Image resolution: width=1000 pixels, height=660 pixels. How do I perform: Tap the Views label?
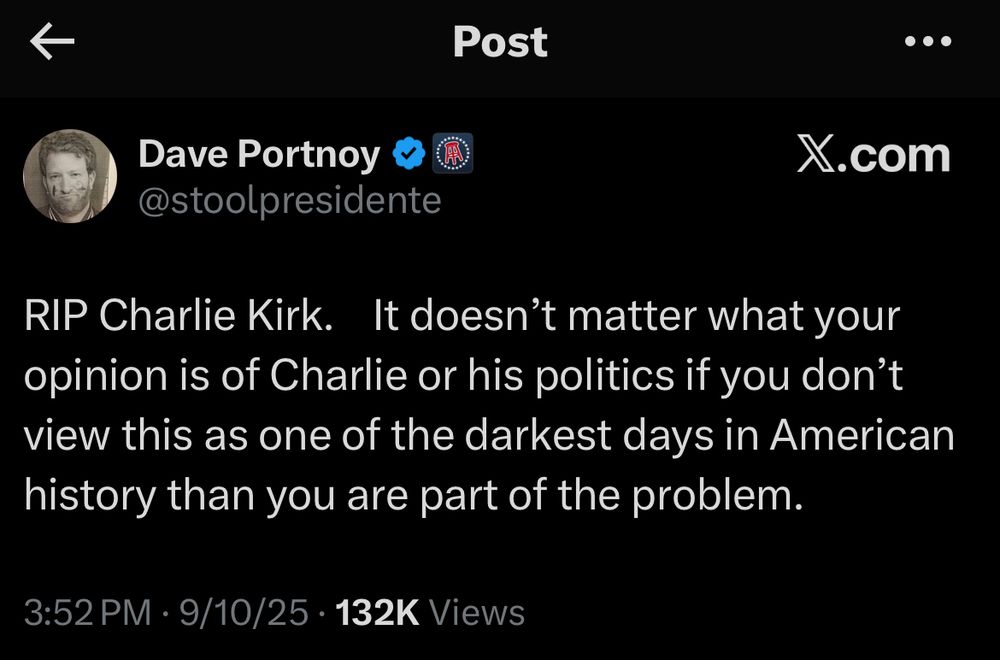pos(482,611)
